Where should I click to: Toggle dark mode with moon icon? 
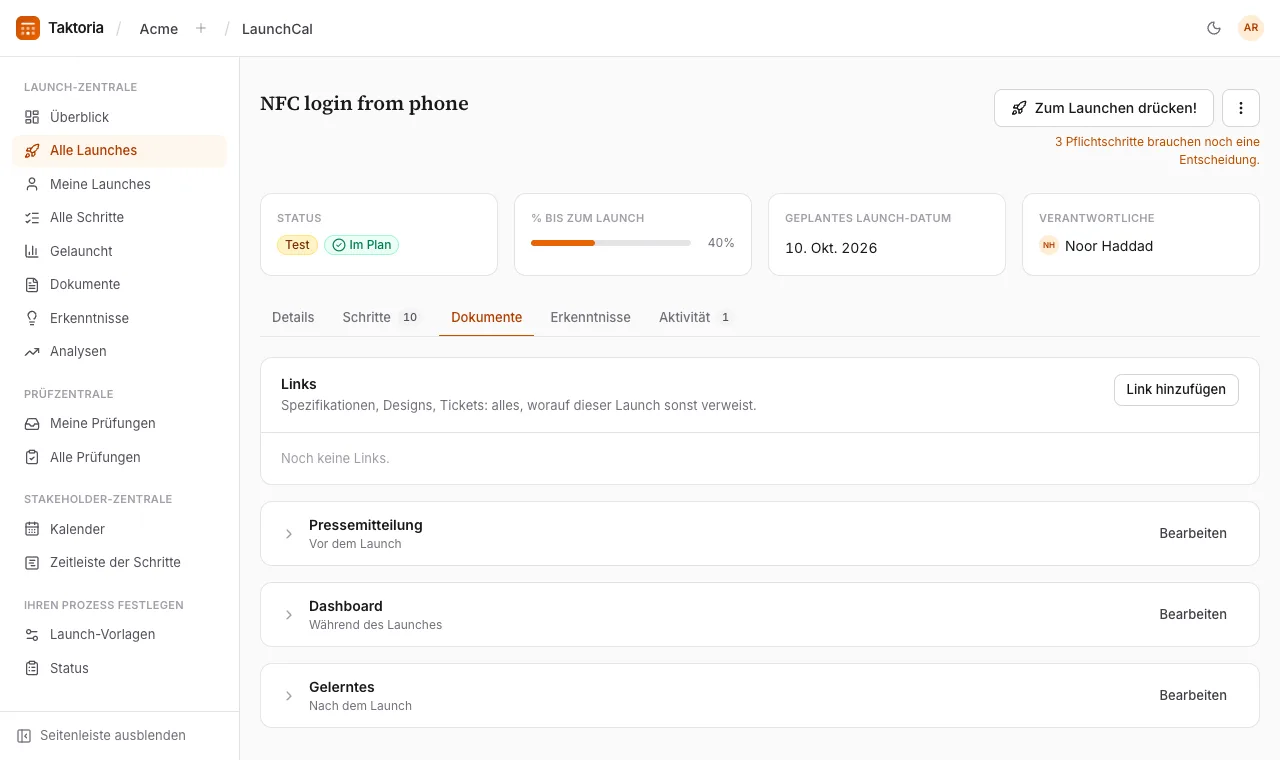1214,28
